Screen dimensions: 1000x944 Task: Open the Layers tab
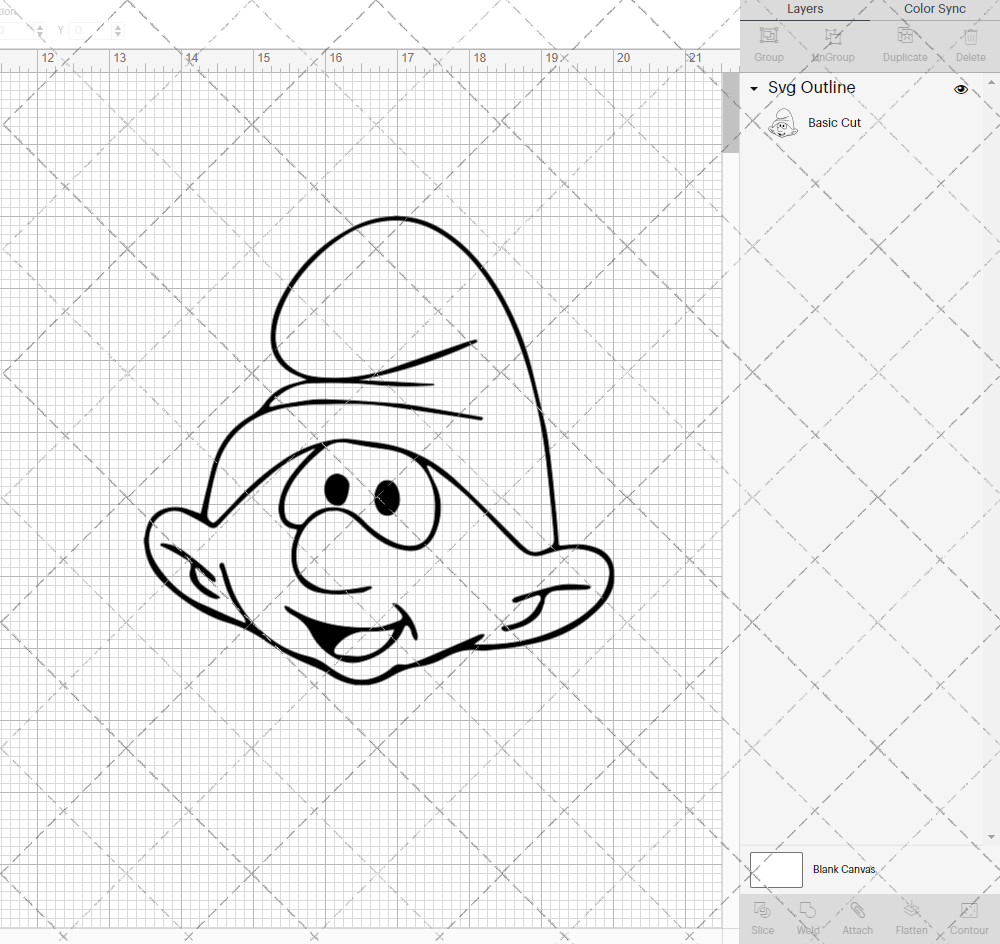[805, 9]
